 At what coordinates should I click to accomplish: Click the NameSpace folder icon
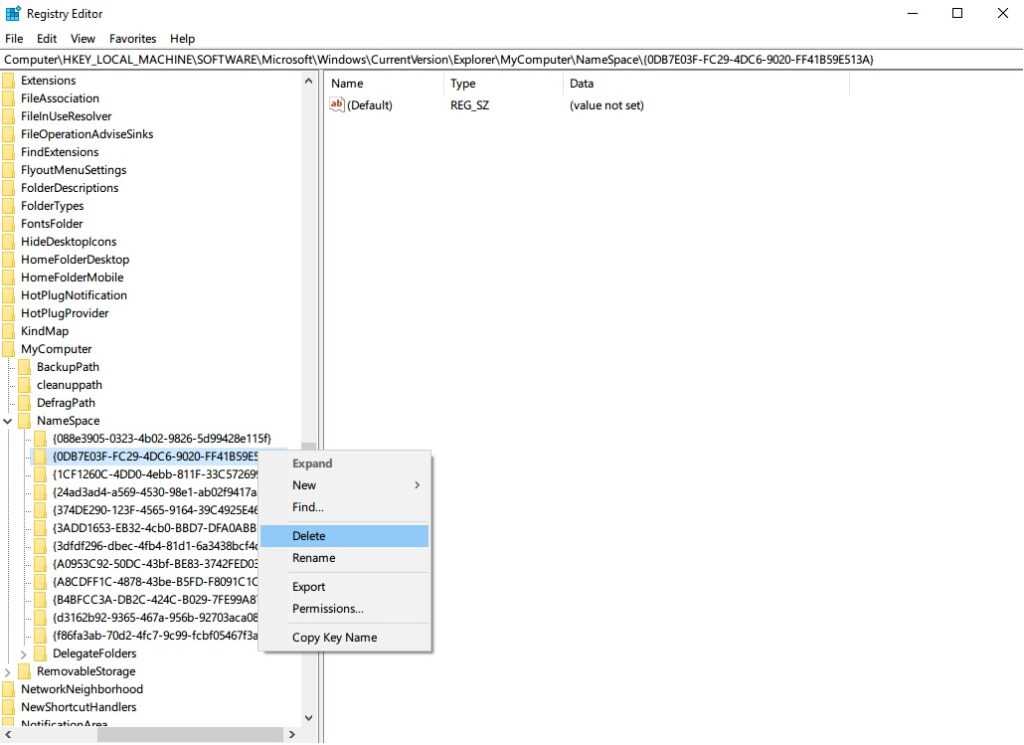click(24, 420)
